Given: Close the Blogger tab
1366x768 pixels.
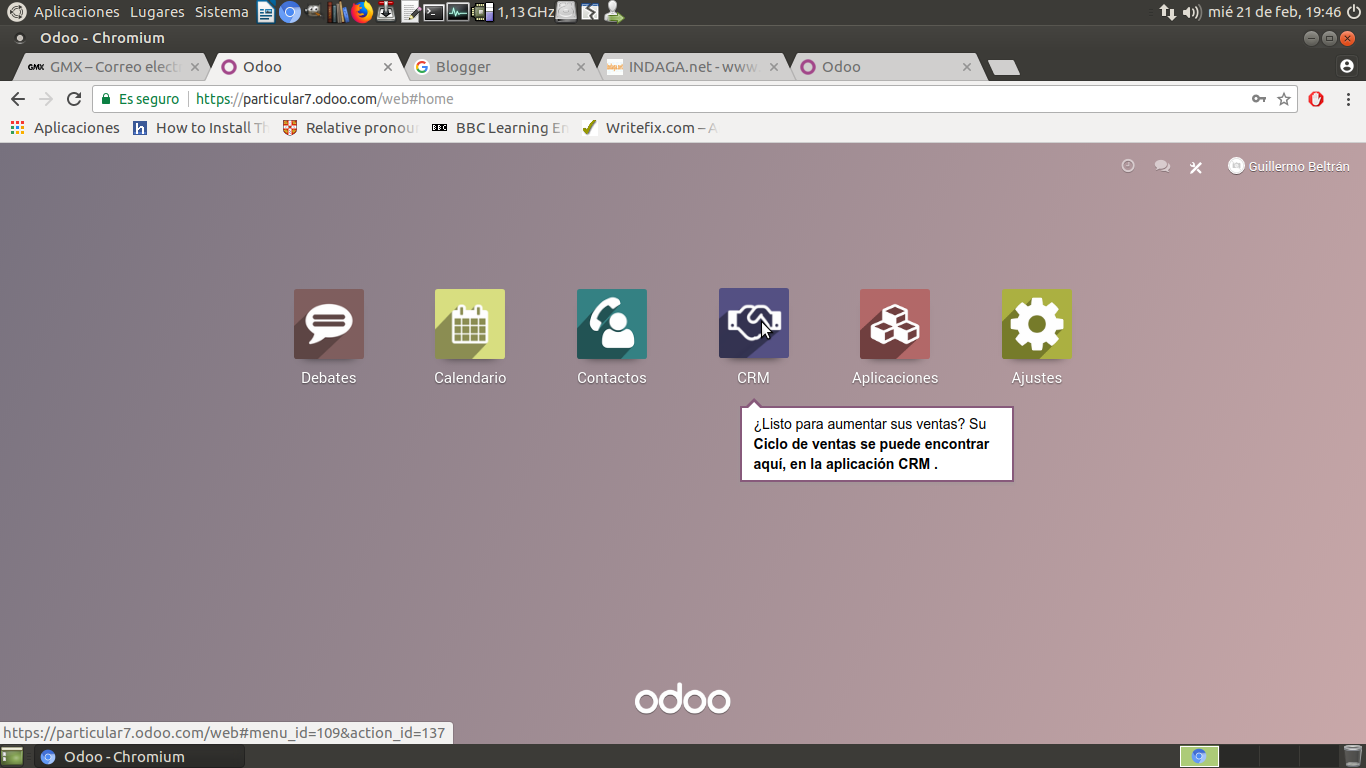Looking at the screenshot, I should pyautogui.click(x=581, y=67).
